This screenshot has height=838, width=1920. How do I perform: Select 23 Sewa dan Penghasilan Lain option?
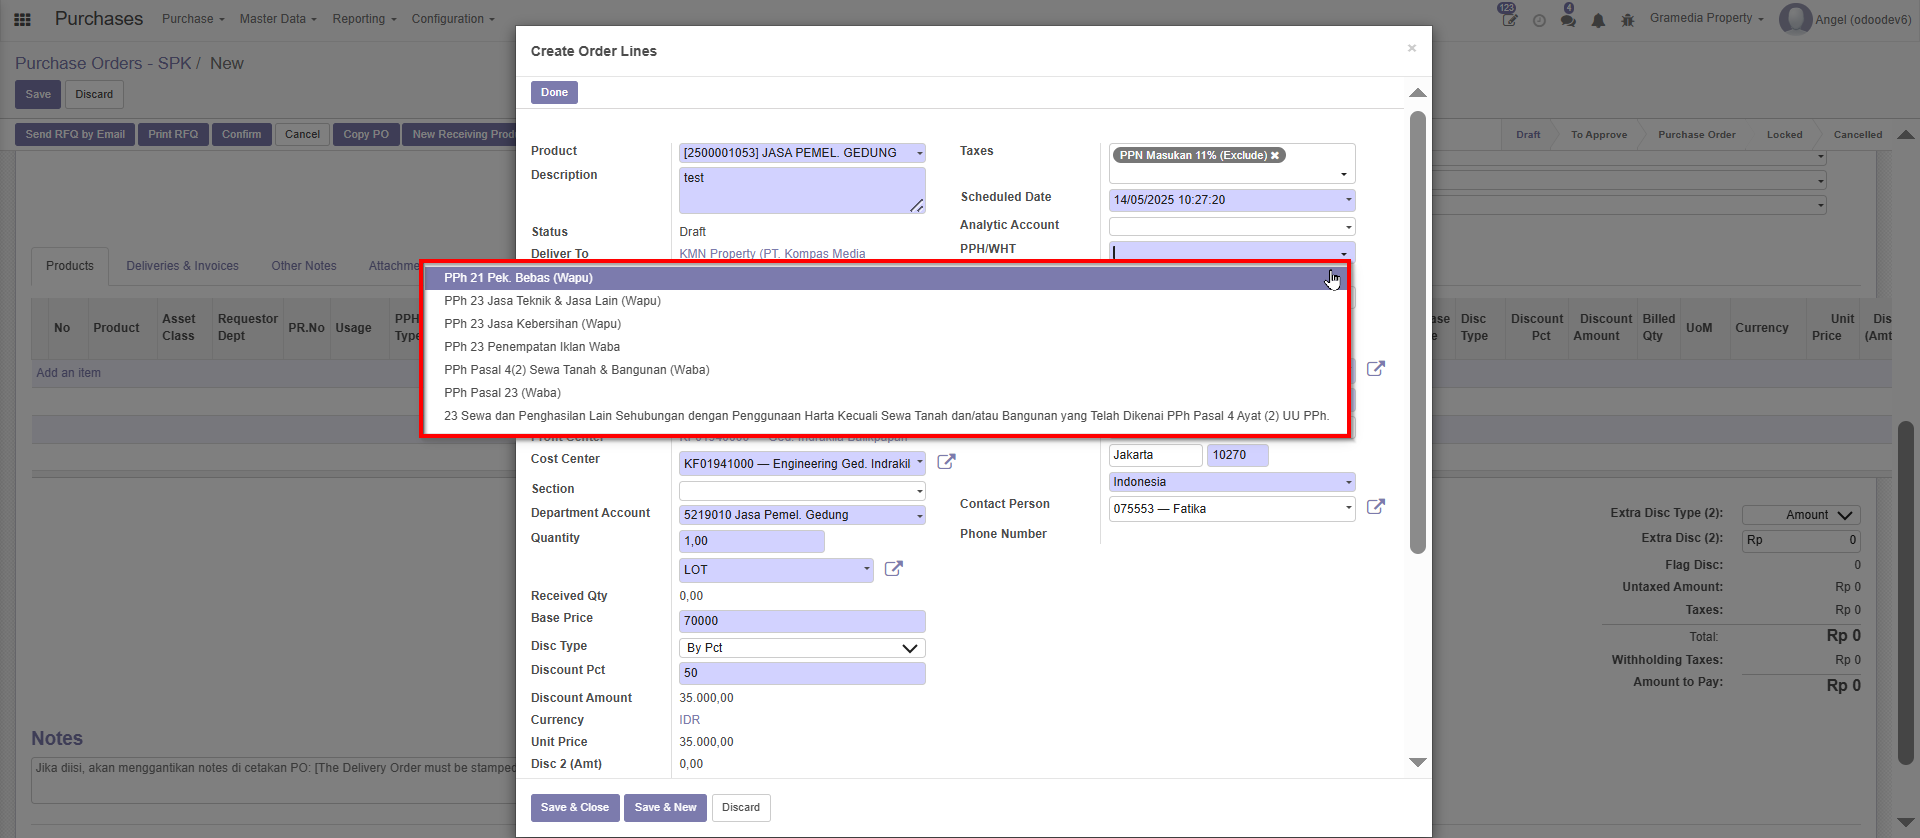[886, 416]
